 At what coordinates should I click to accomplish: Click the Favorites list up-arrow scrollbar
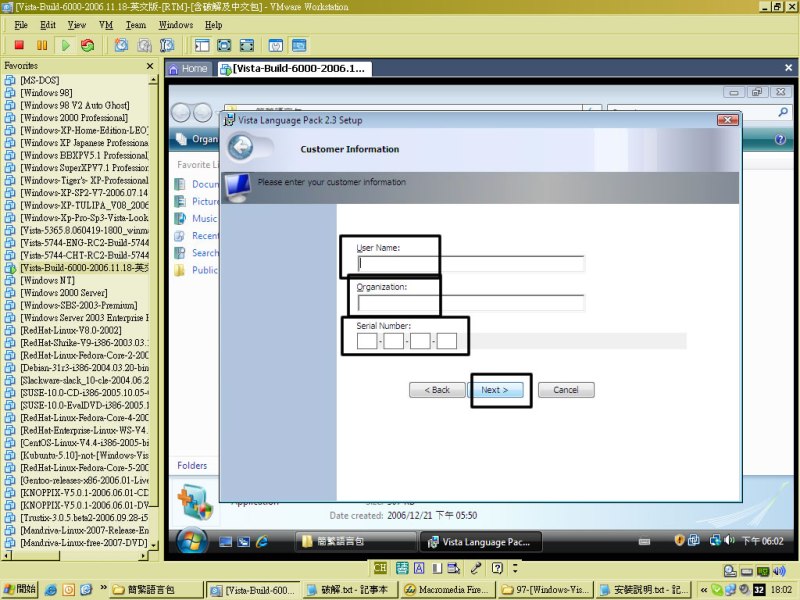pos(153,80)
